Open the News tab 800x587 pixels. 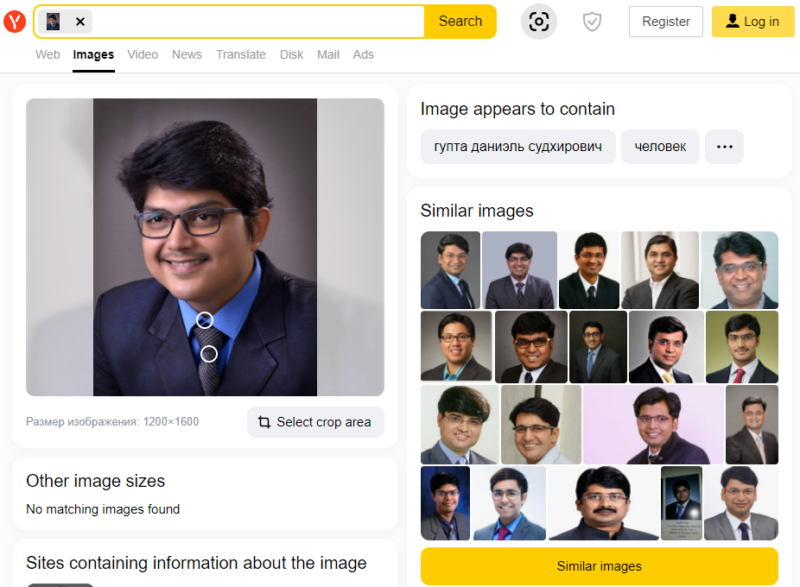point(186,54)
